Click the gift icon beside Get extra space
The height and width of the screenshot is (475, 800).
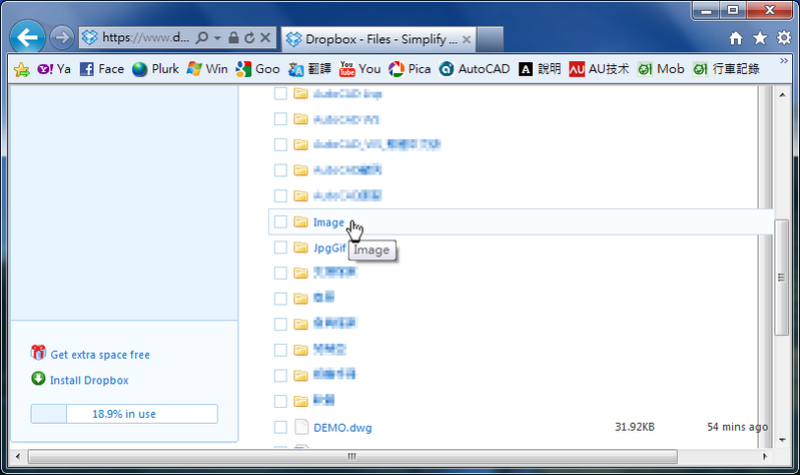click(38, 352)
